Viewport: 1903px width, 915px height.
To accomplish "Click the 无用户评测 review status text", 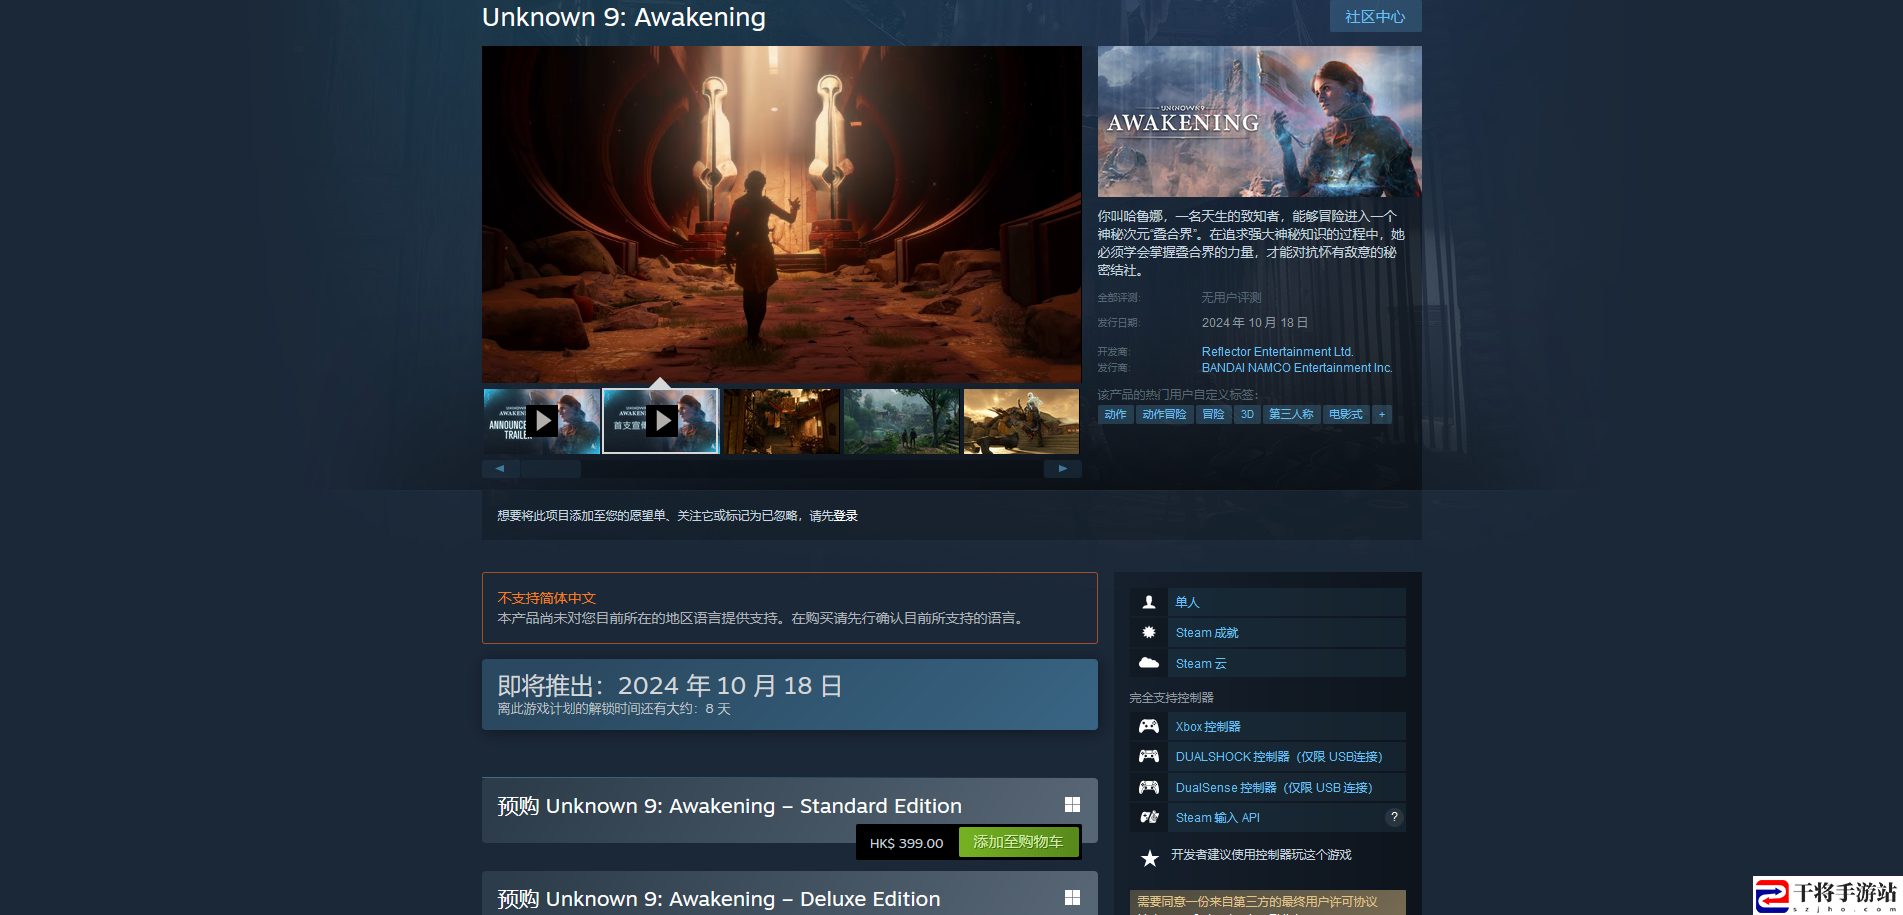I will pos(1231,298).
